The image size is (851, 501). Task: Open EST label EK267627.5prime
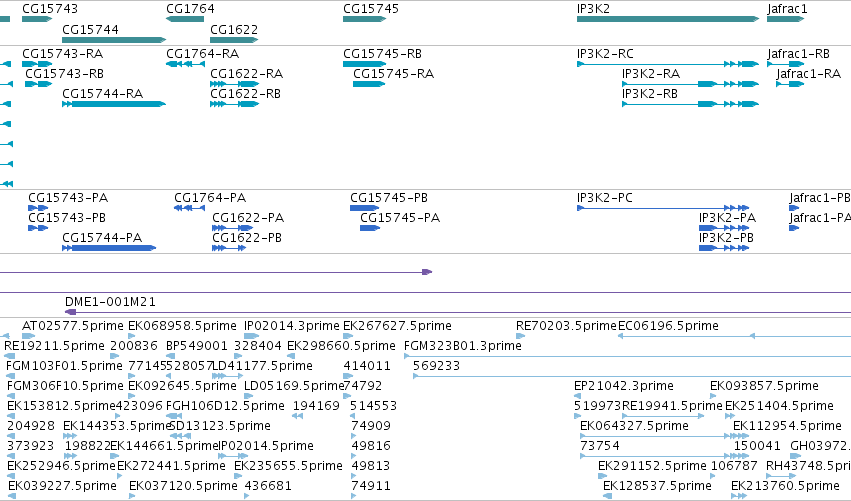(397, 326)
